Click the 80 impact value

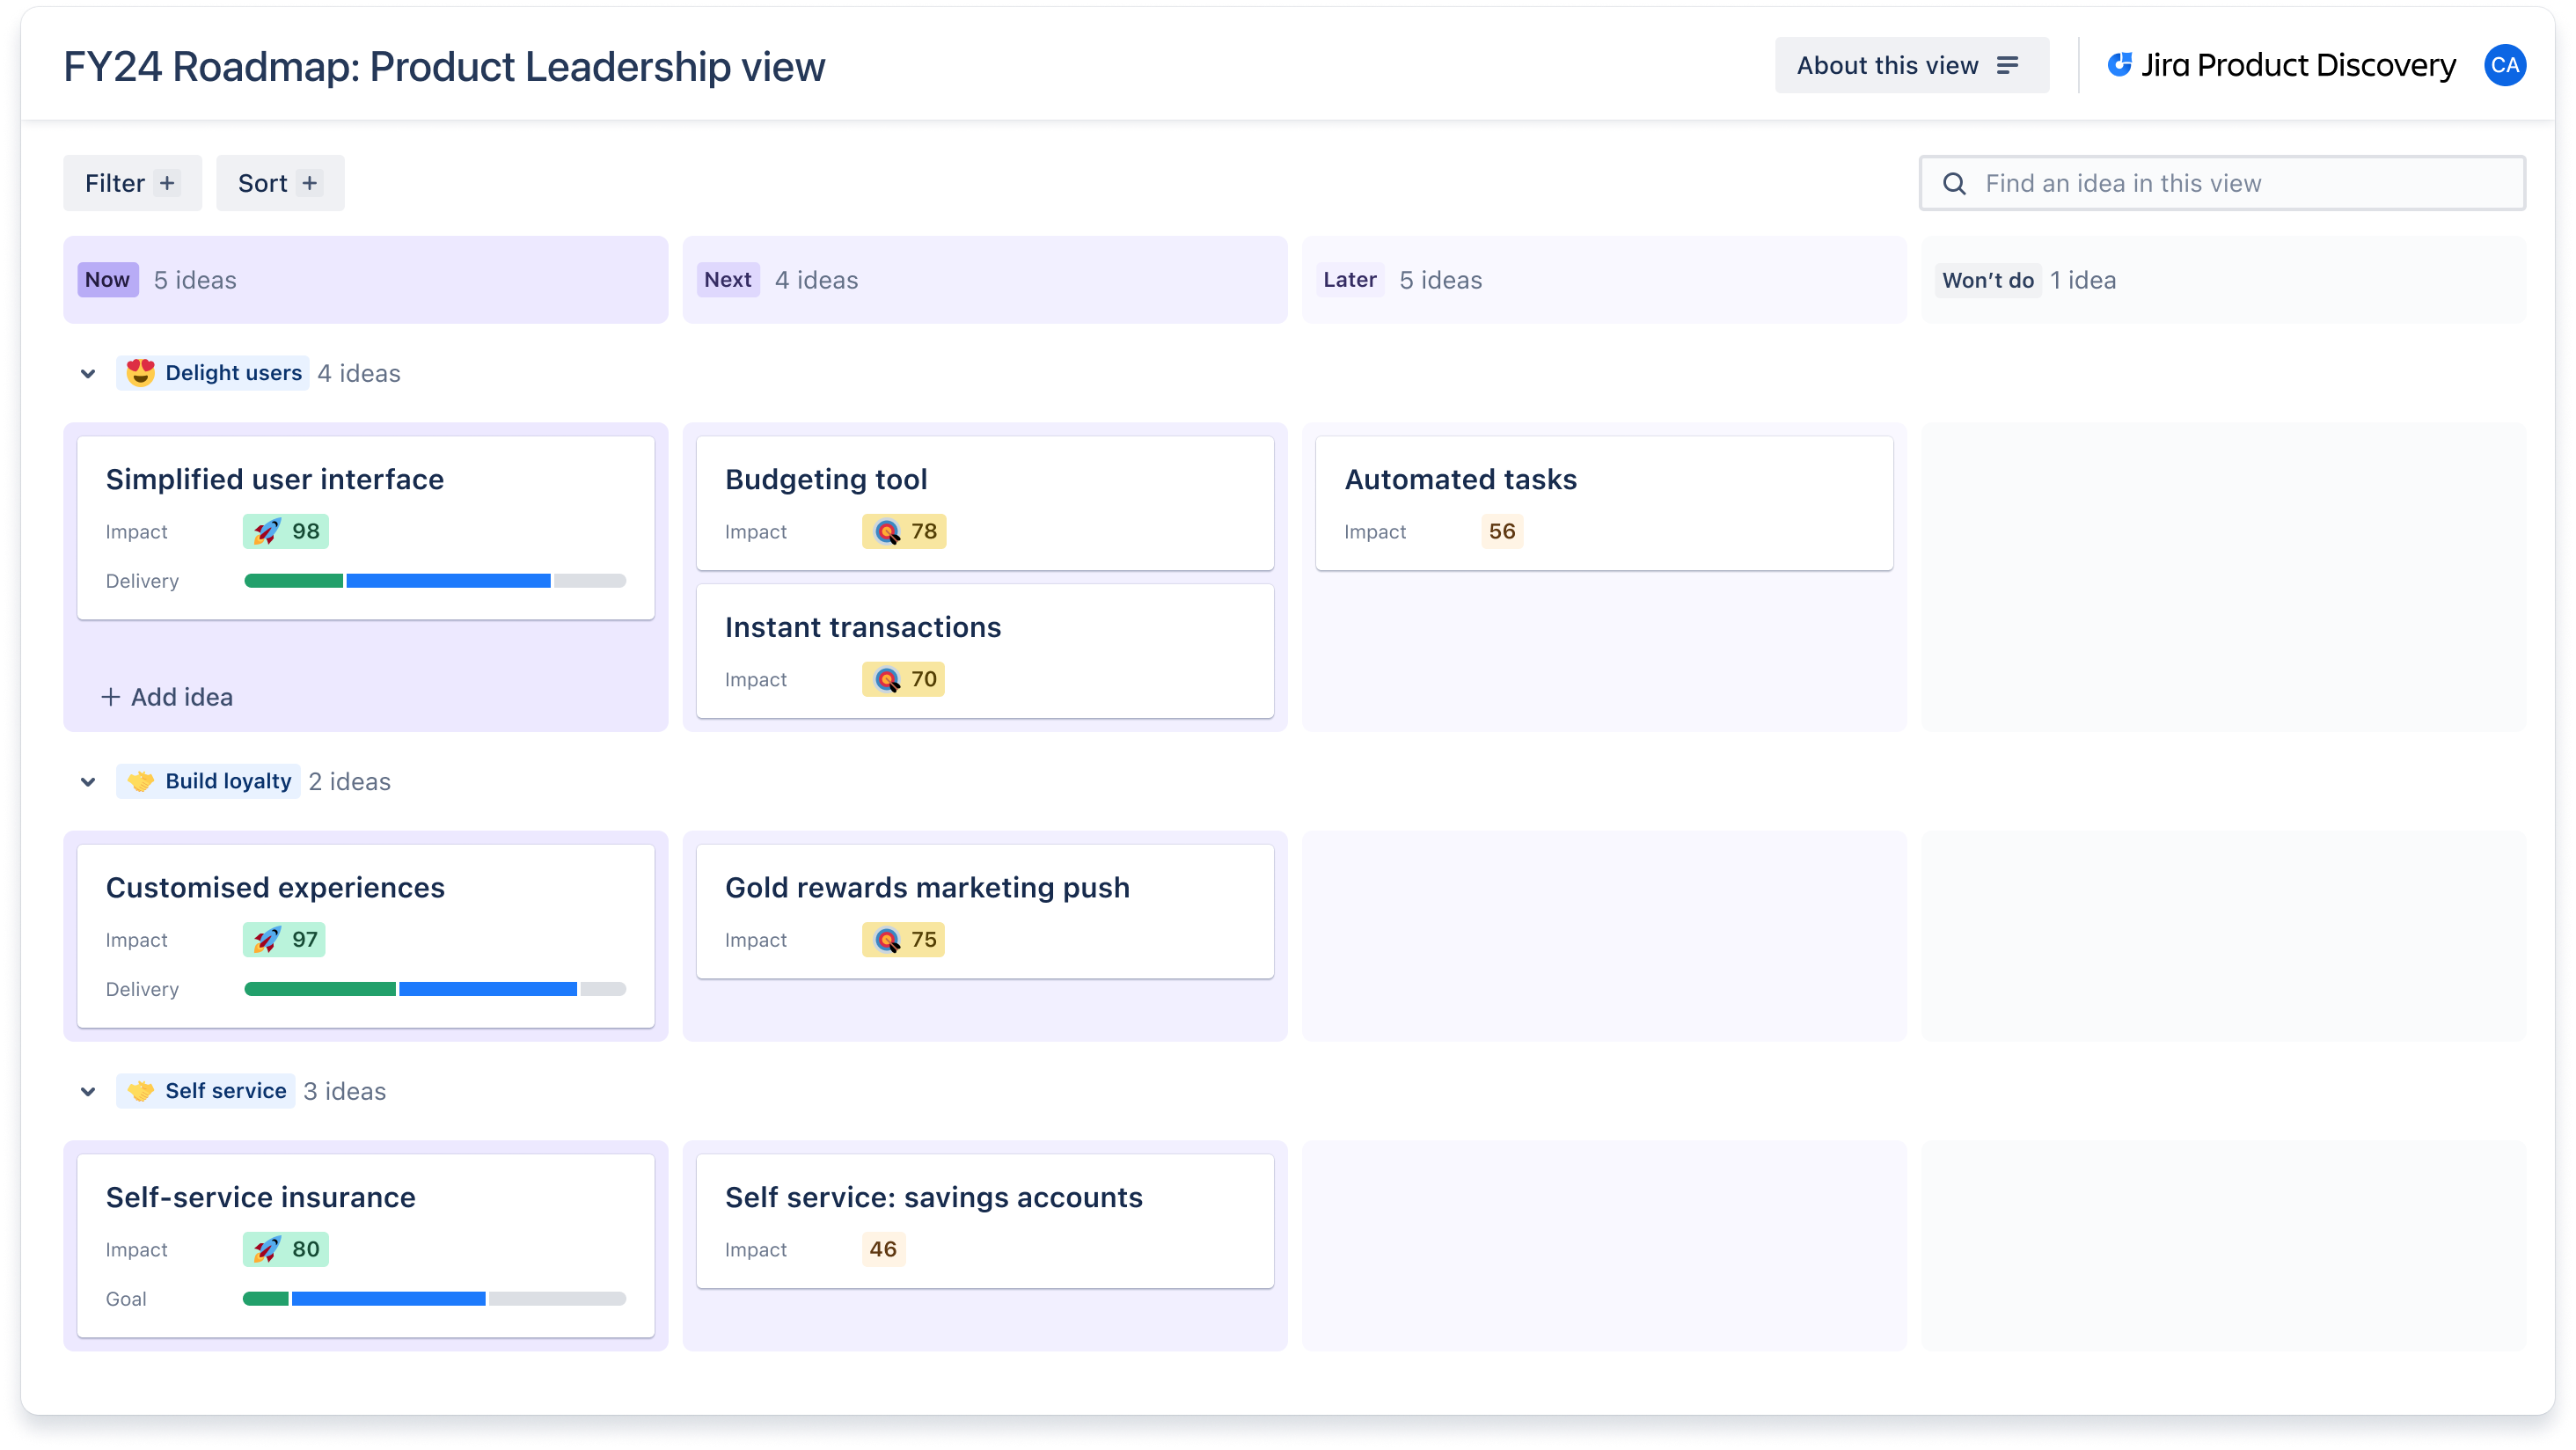click(x=305, y=1249)
